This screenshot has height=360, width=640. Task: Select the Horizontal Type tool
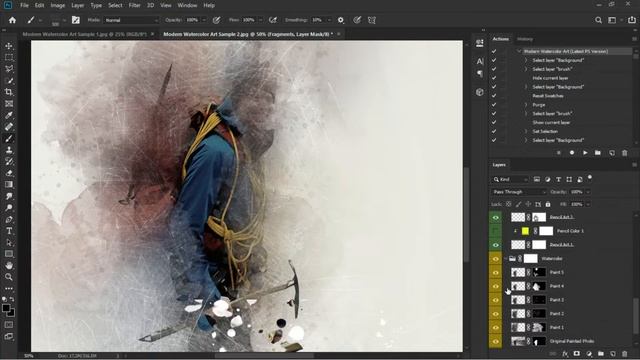coord(9,231)
